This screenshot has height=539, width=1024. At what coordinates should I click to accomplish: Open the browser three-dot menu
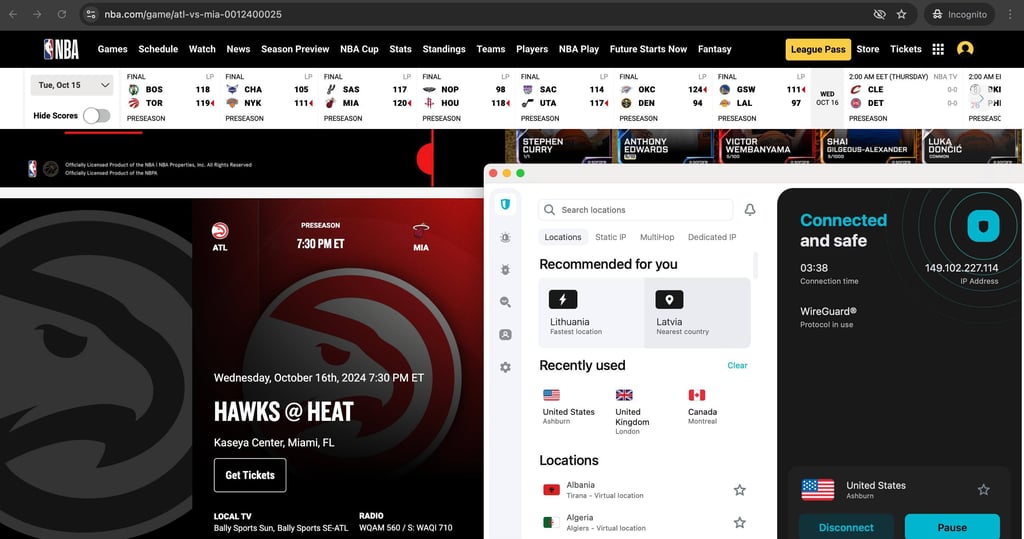coord(1010,14)
